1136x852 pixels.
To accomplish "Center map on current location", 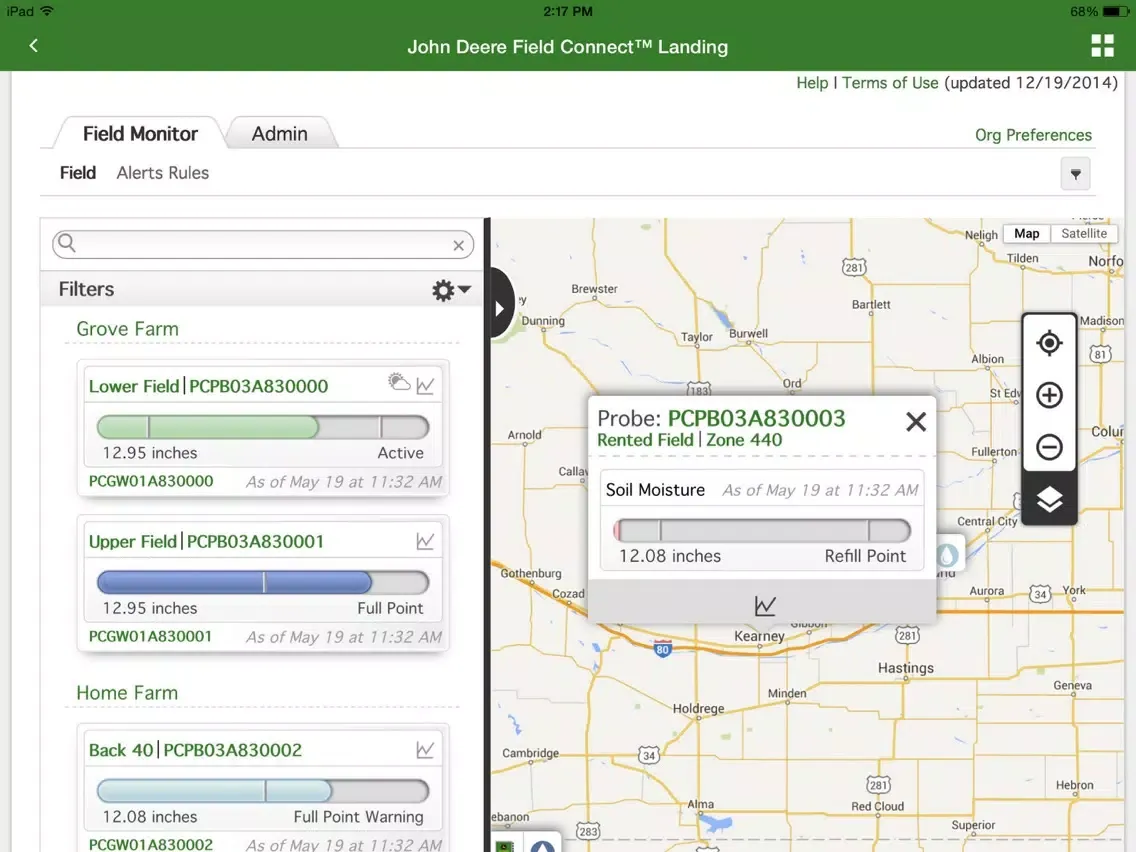I will [x=1049, y=343].
